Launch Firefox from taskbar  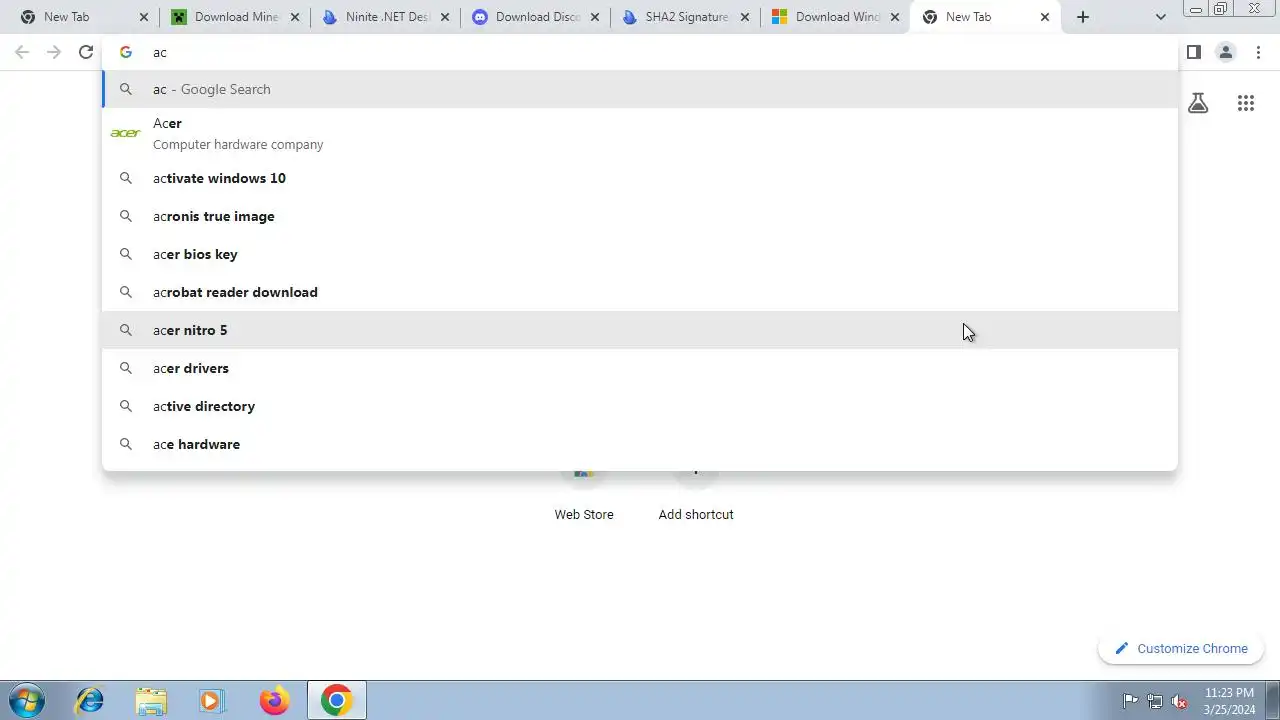pyautogui.click(x=274, y=701)
